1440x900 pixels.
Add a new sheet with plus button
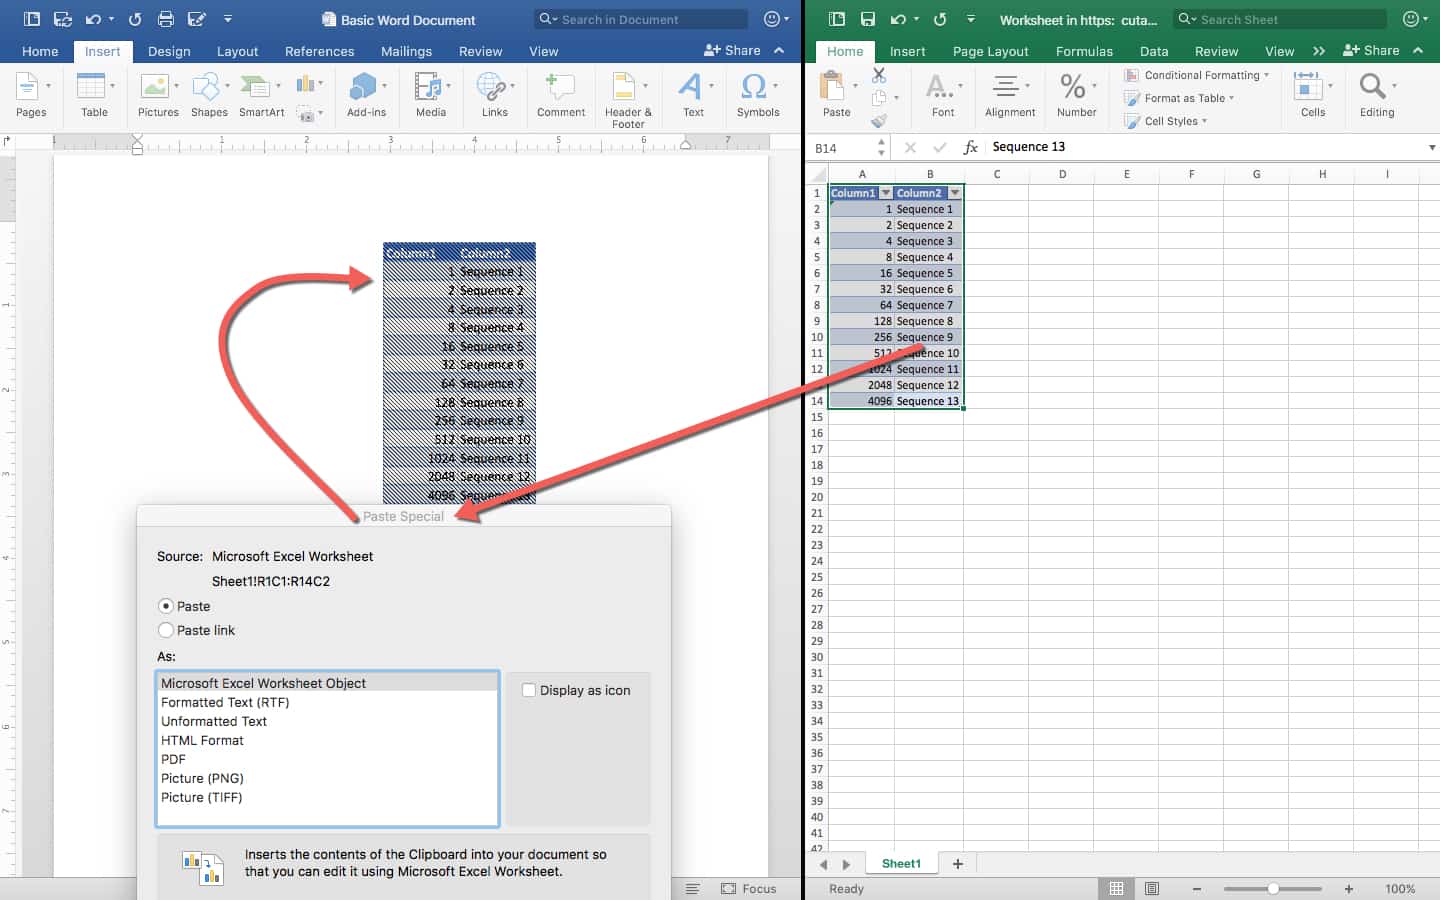pyautogui.click(x=958, y=864)
